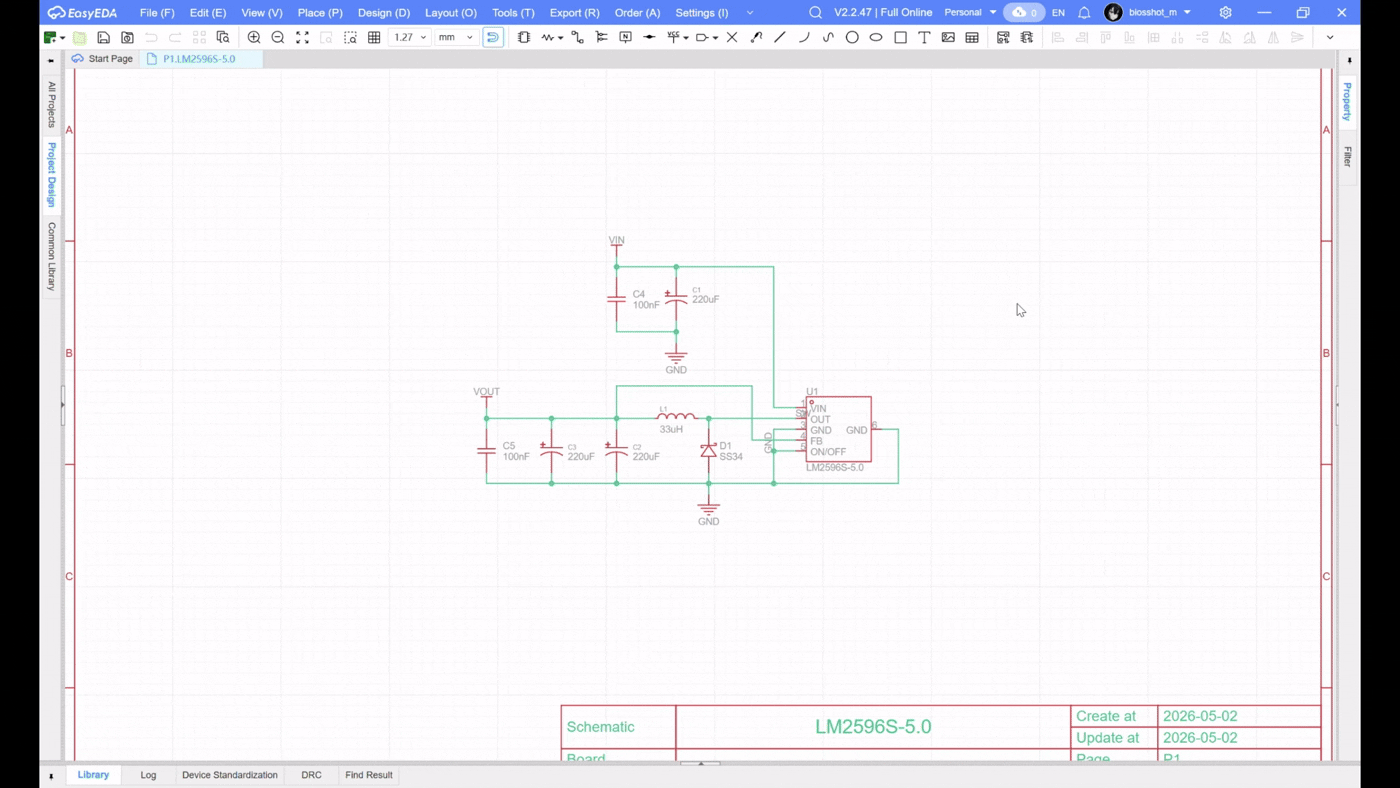Select the Bezier curve tool

pyautogui.click(x=828, y=37)
